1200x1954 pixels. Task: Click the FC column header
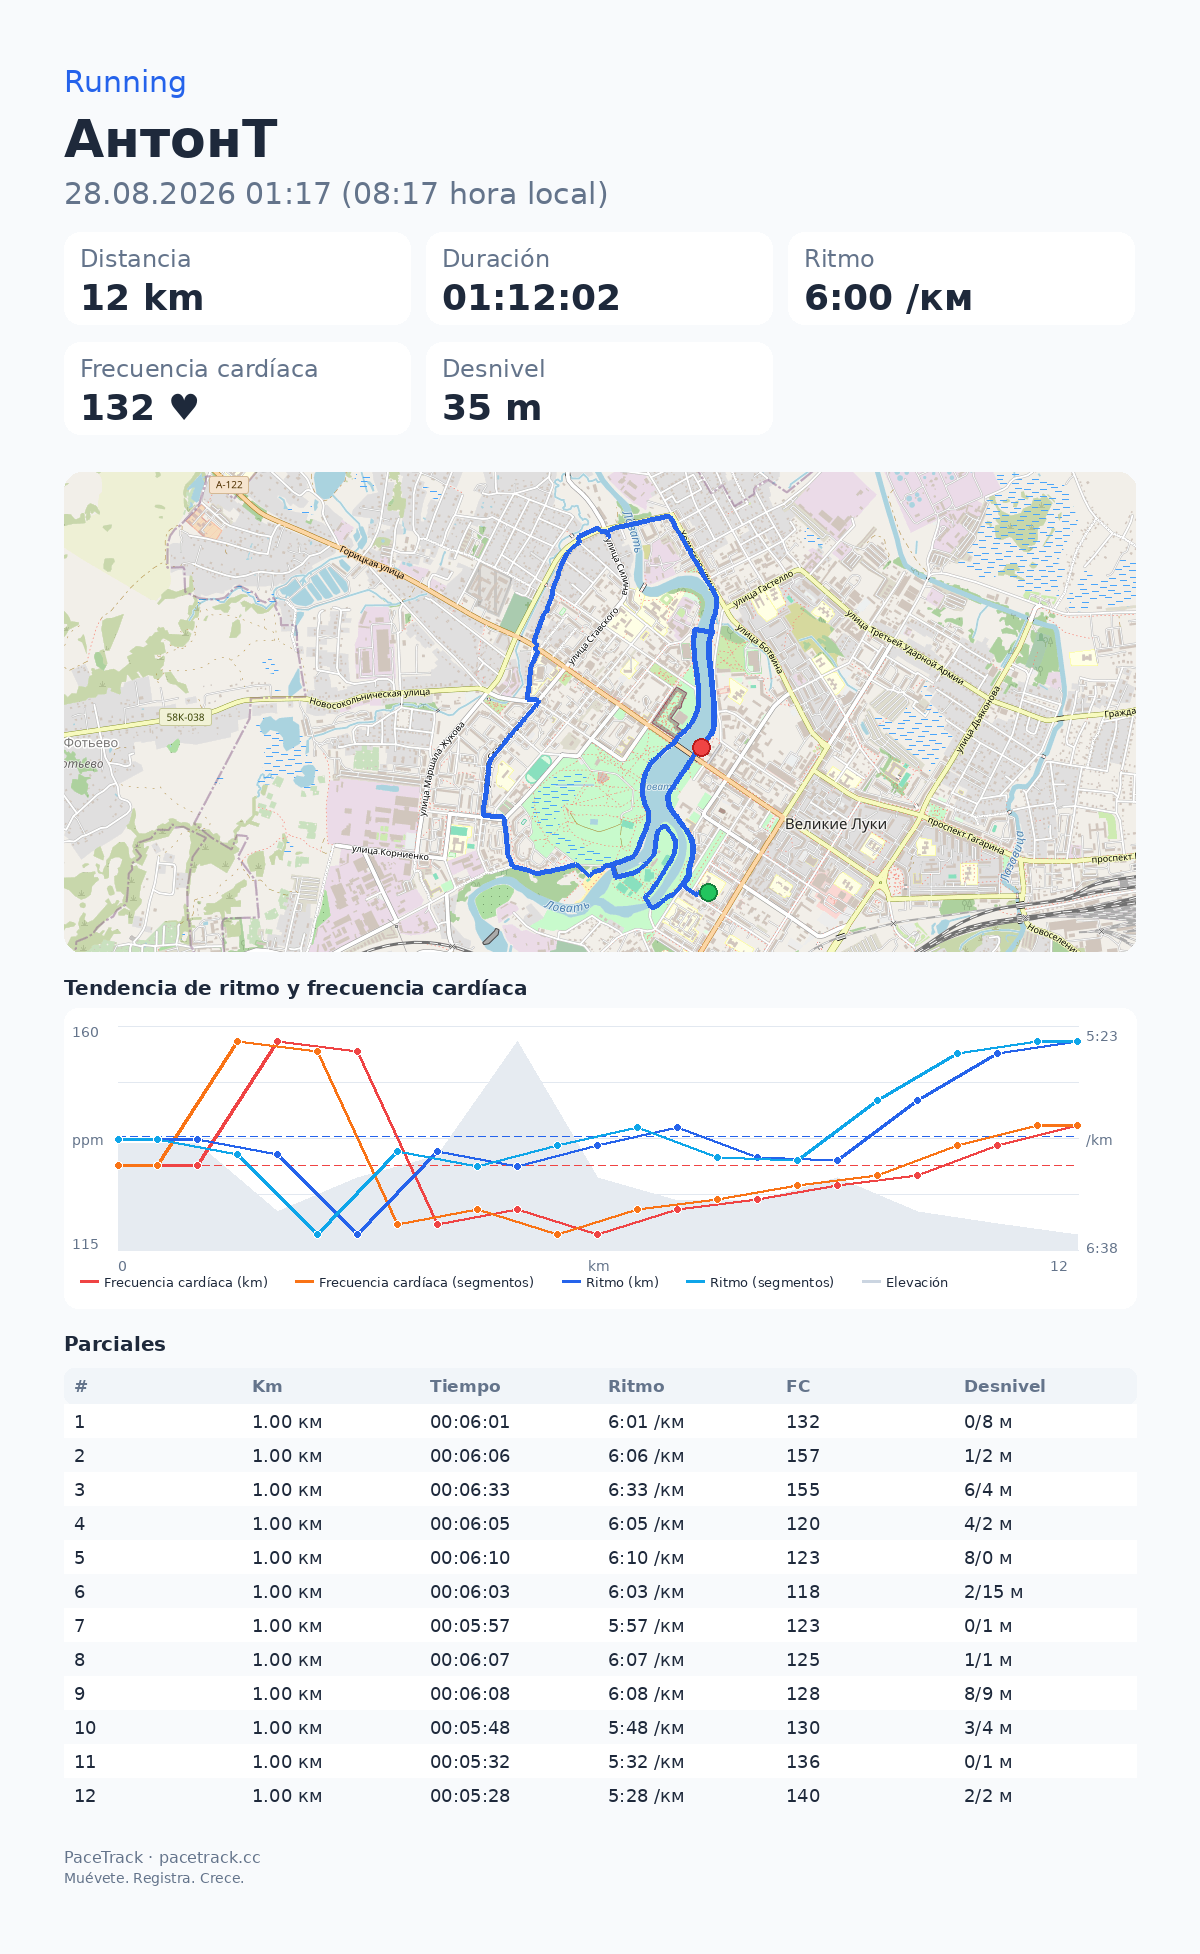pos(798,1386)
